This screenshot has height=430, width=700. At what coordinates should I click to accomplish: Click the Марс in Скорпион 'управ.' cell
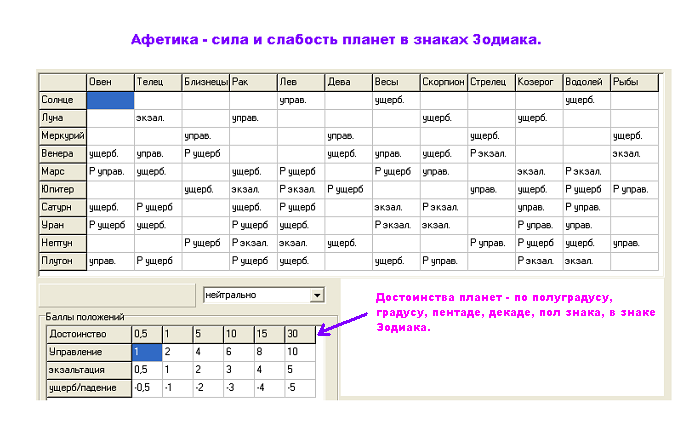click(443, 171)
